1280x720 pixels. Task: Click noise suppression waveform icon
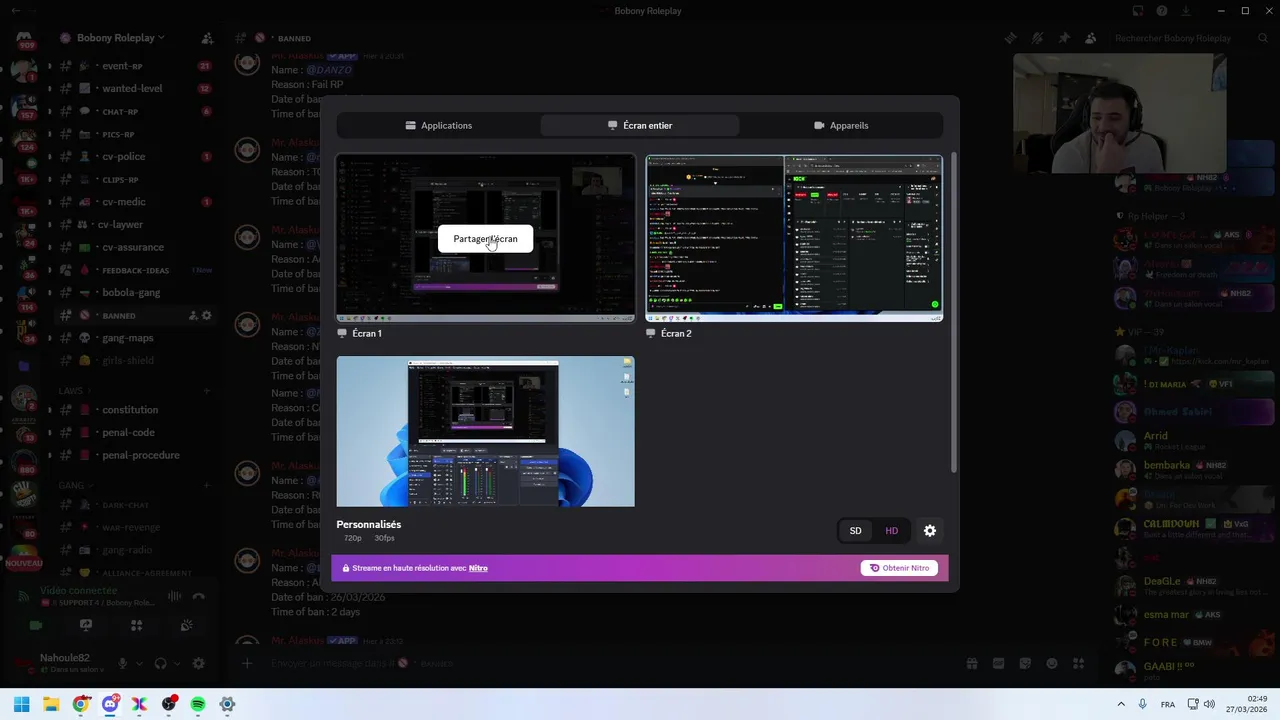(x=175, y=596)
